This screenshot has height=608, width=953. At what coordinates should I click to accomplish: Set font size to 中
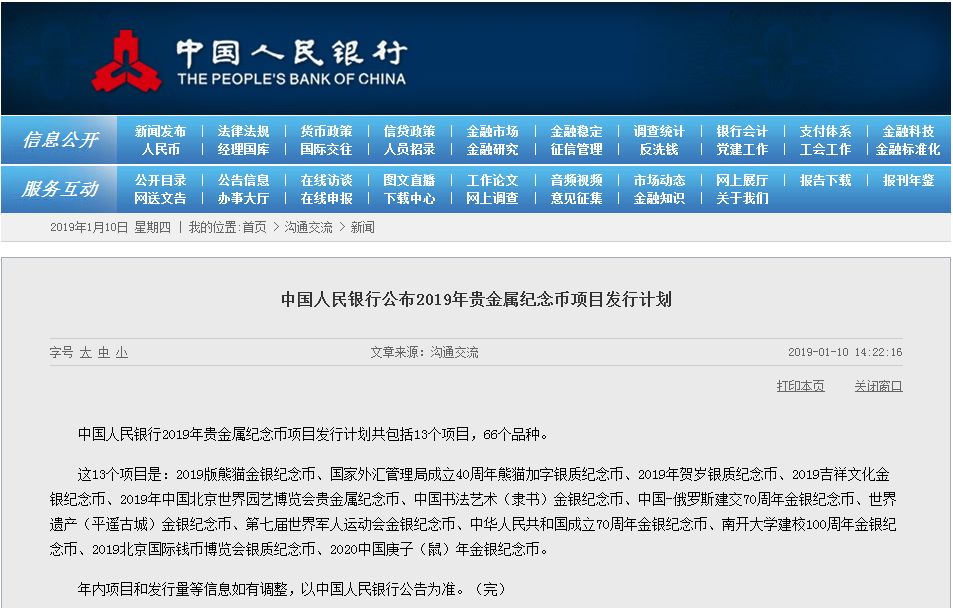(104, 353)
